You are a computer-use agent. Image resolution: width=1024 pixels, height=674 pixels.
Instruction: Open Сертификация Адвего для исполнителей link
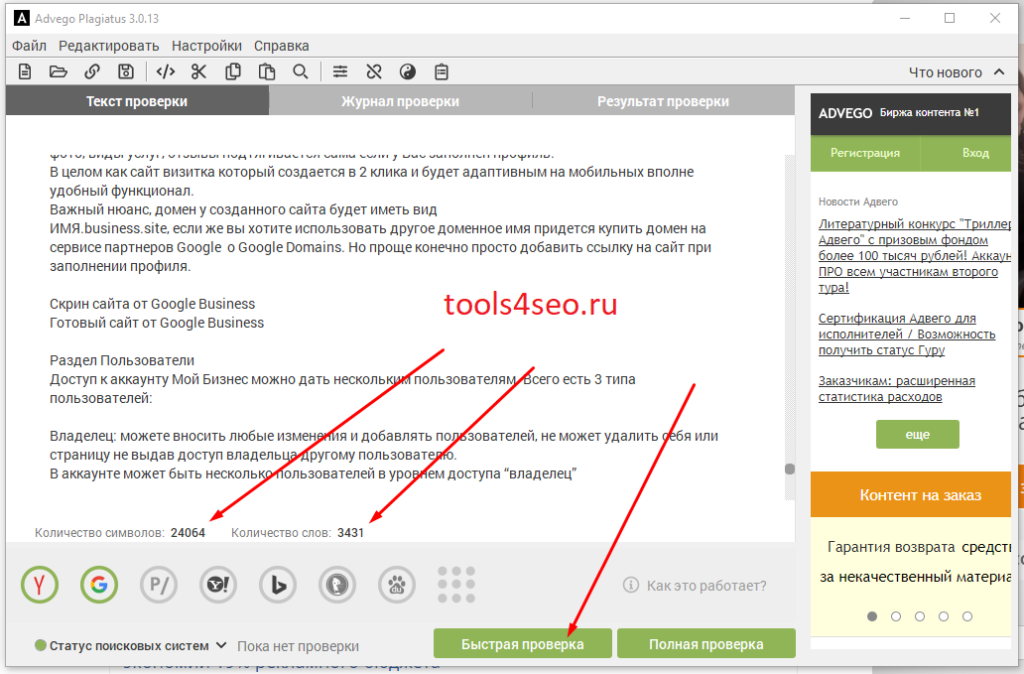pyautogui.click(x=906, y=334)
